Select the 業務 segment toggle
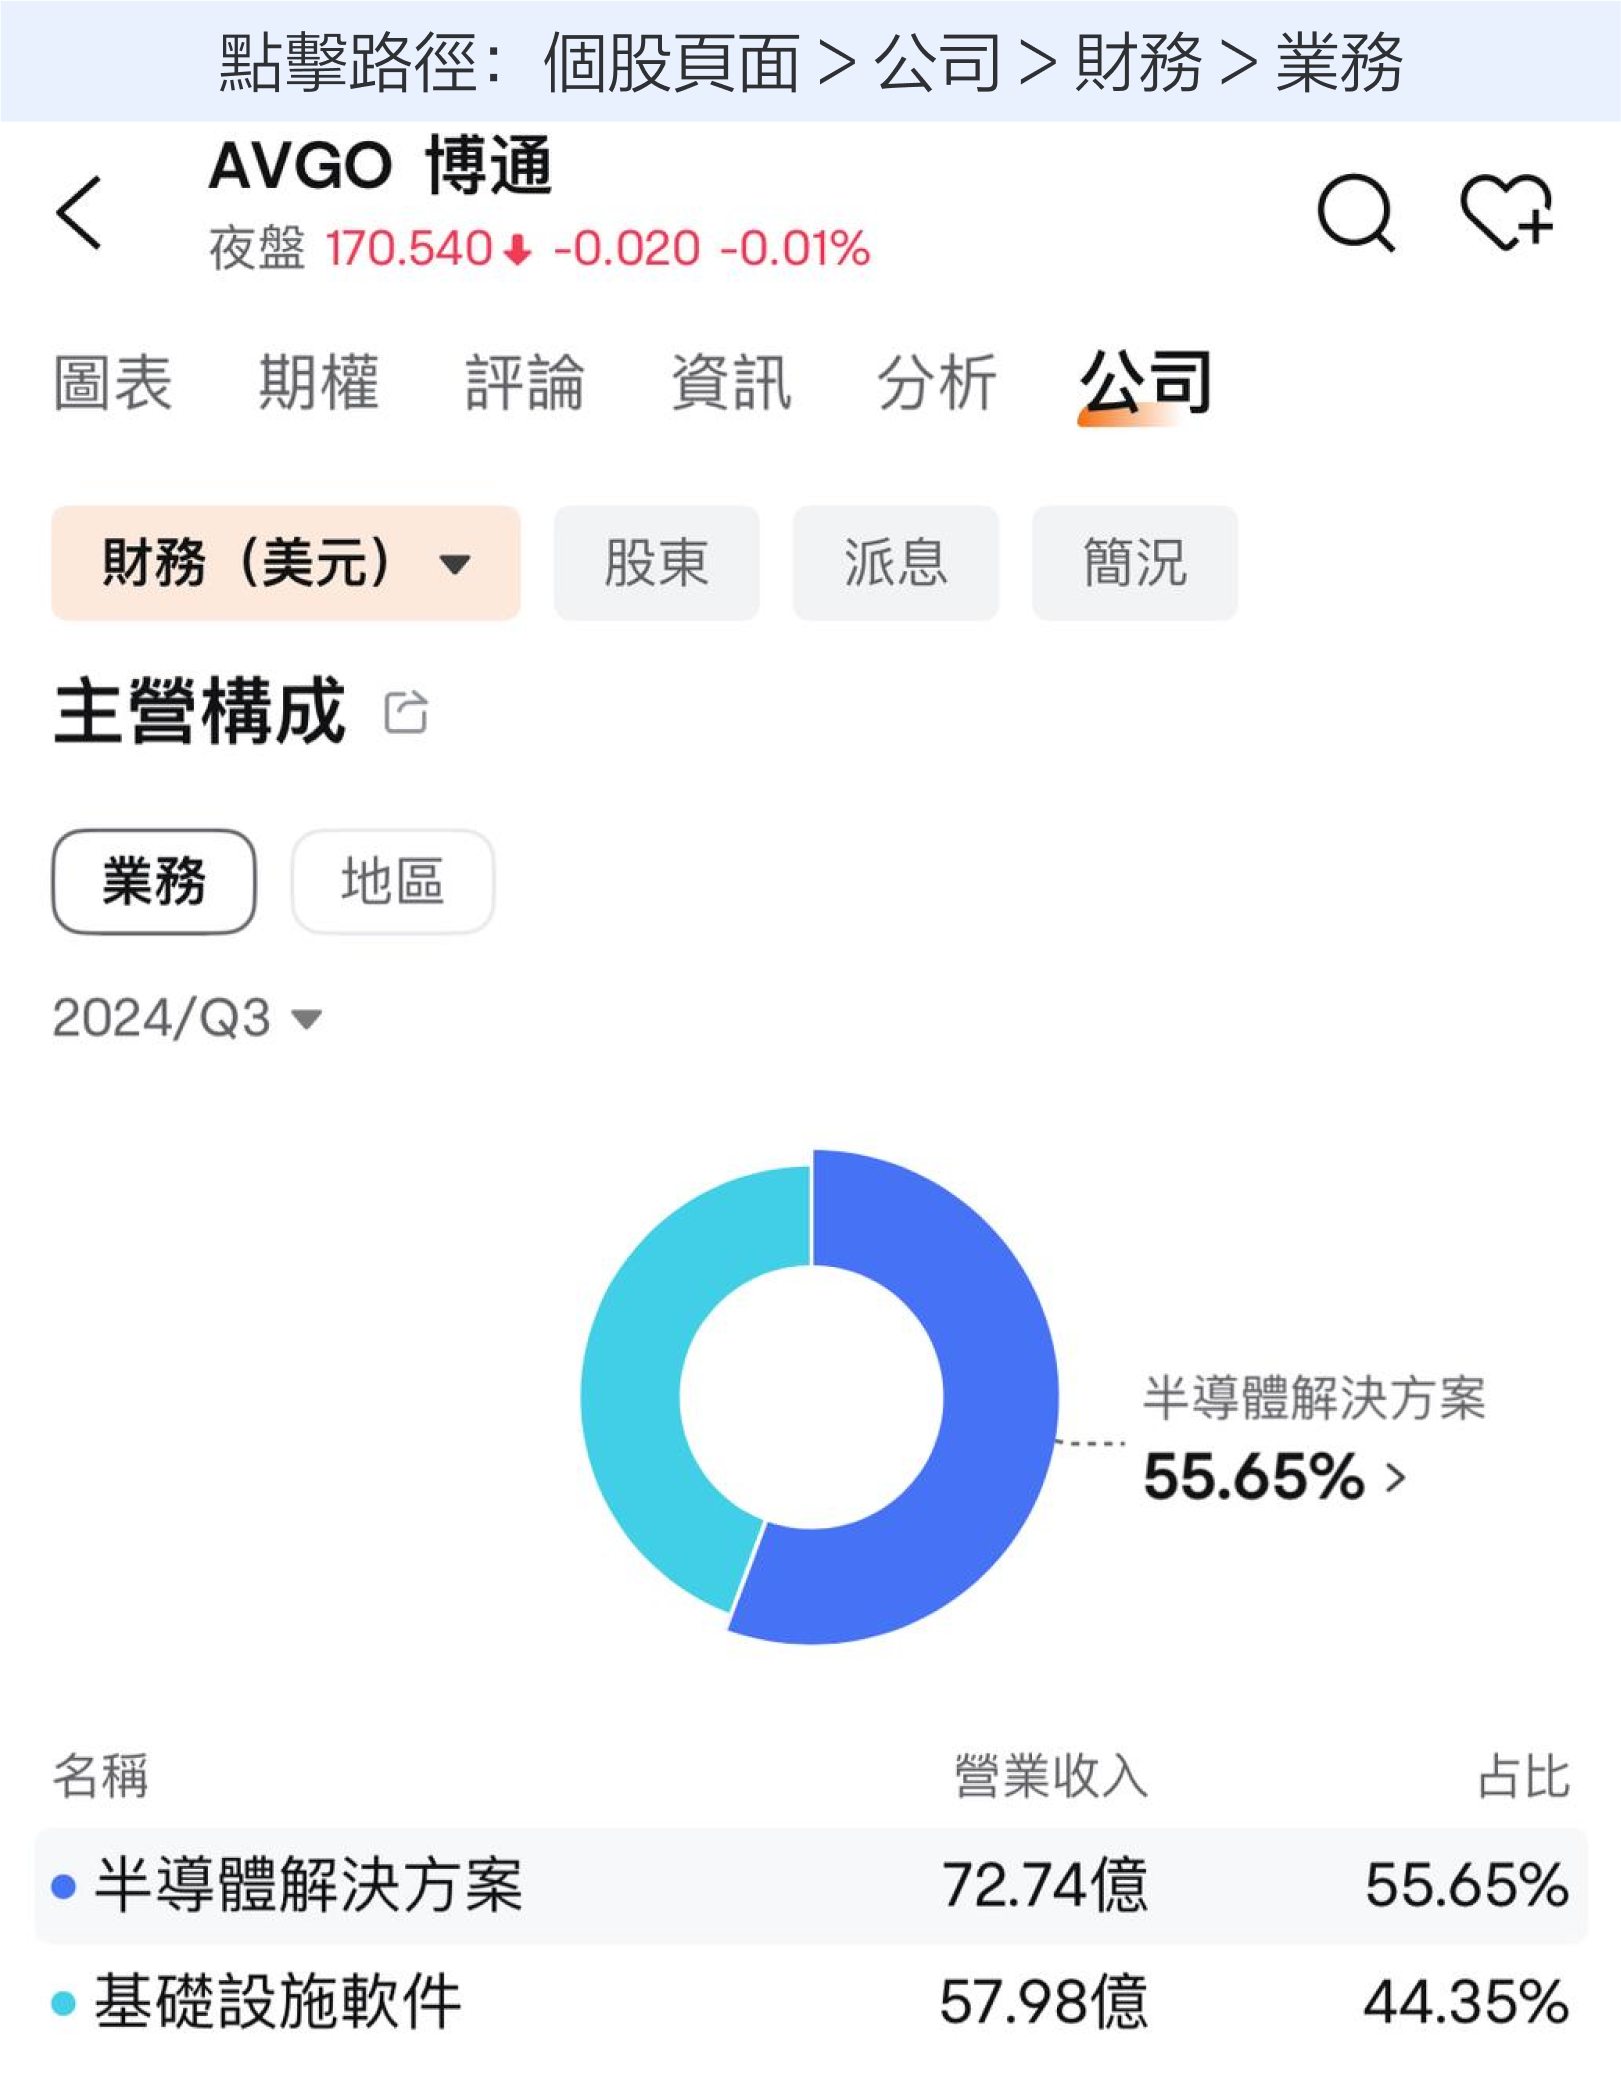Image resolution: width=1621 pixels, height=2094 pixels. click(x=154, y=882)
